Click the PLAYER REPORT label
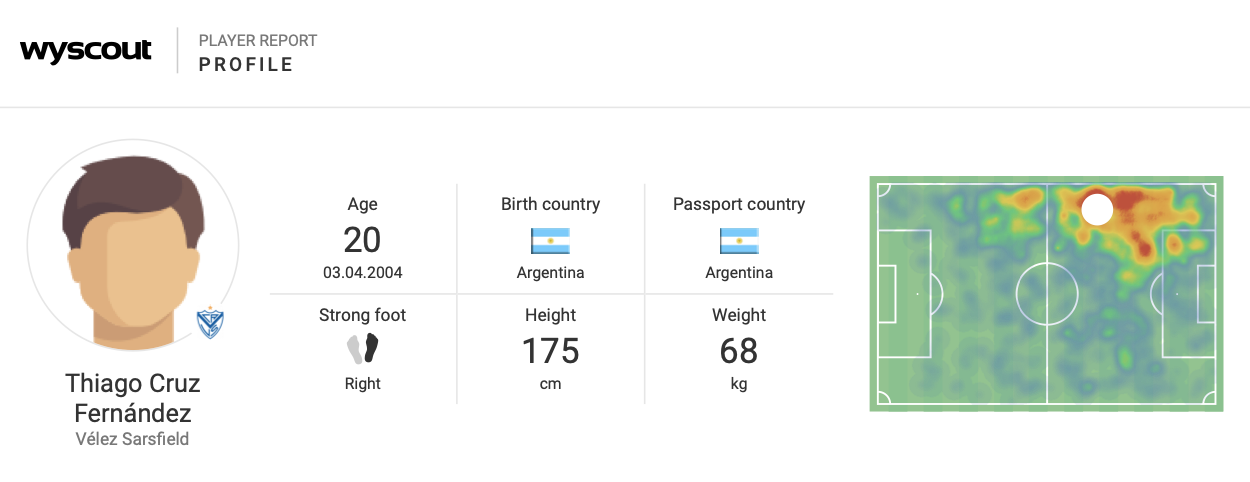1250x482 pixels. (258, 41)
